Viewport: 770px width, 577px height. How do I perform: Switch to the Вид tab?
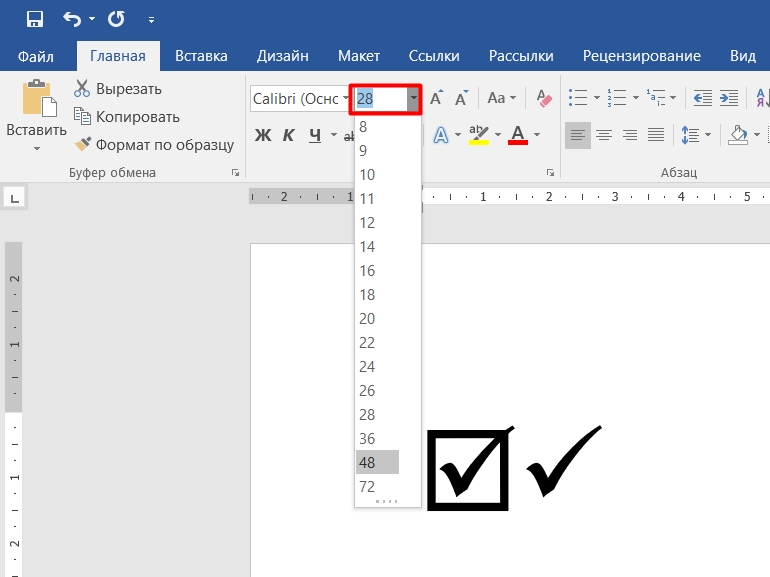click(743, 56)
